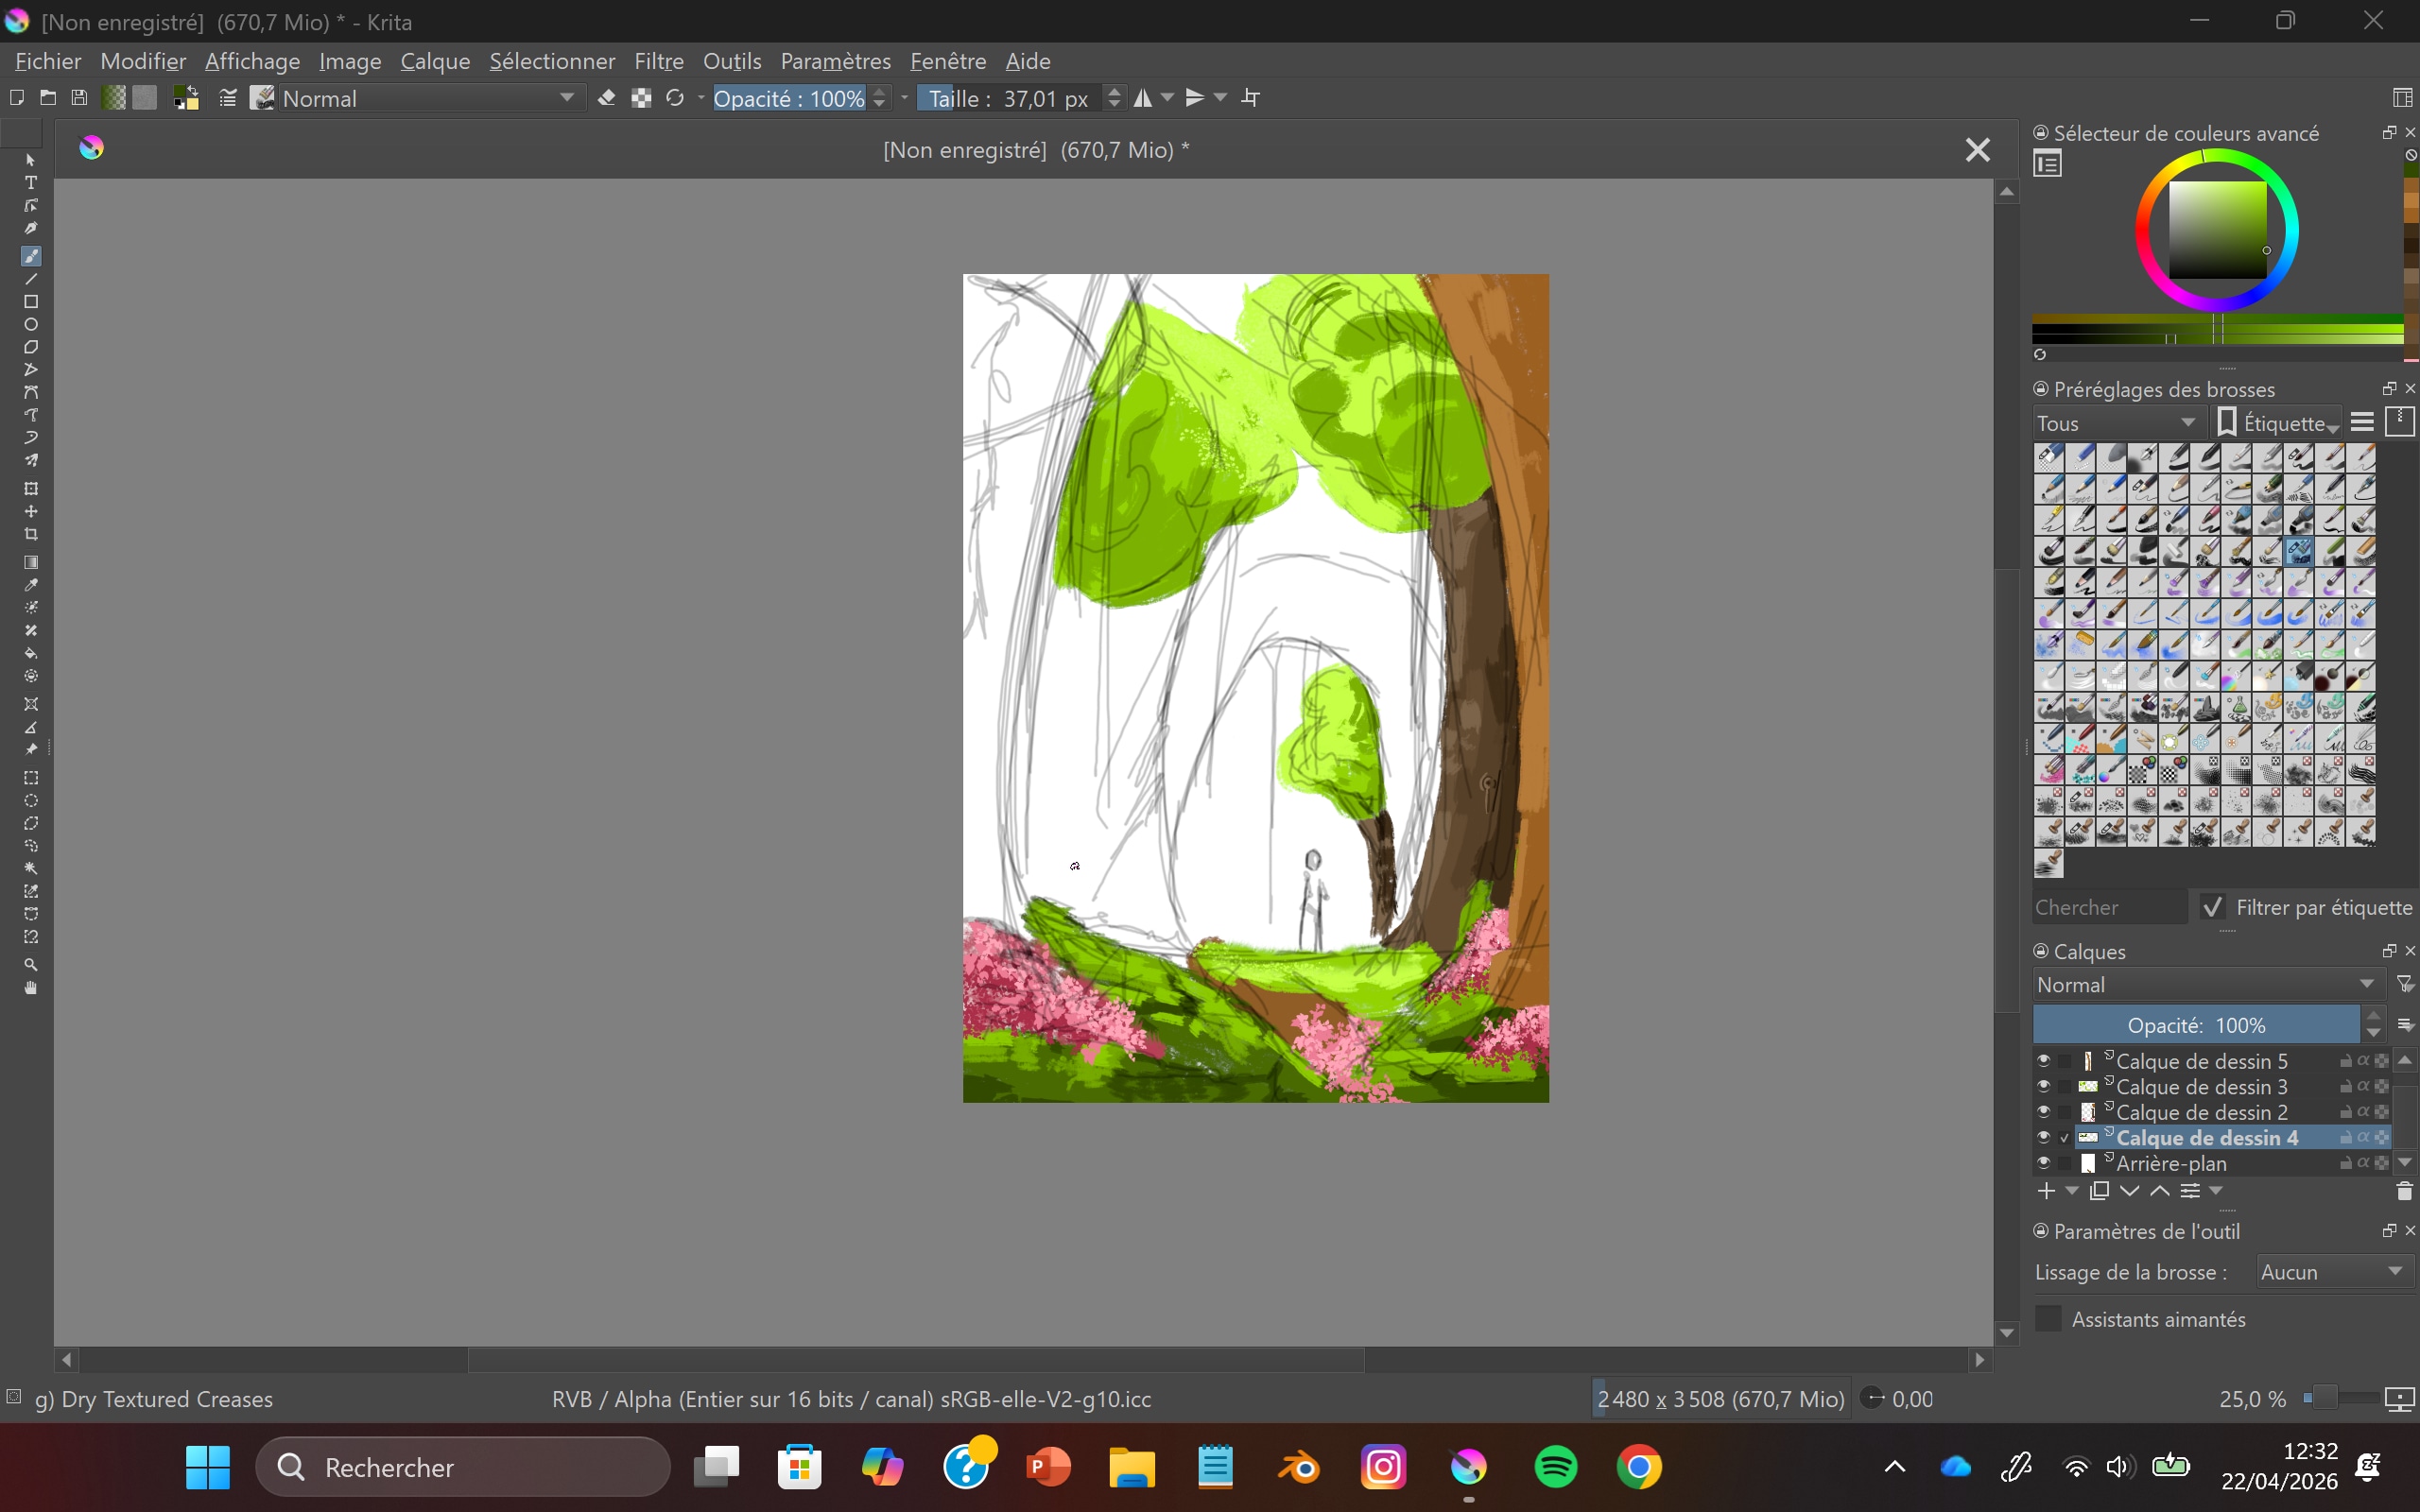Enable the Assistants aimantés checkbox
The height and width of the screenshot is (1512, 2420).
click(2049, 1319)
